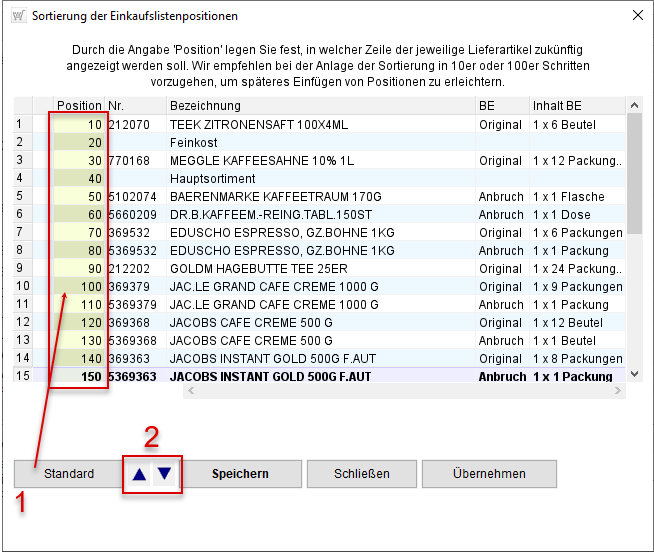Sort by the Position column header
Viewport: 654px width, 552px height.
click(78, 106)
